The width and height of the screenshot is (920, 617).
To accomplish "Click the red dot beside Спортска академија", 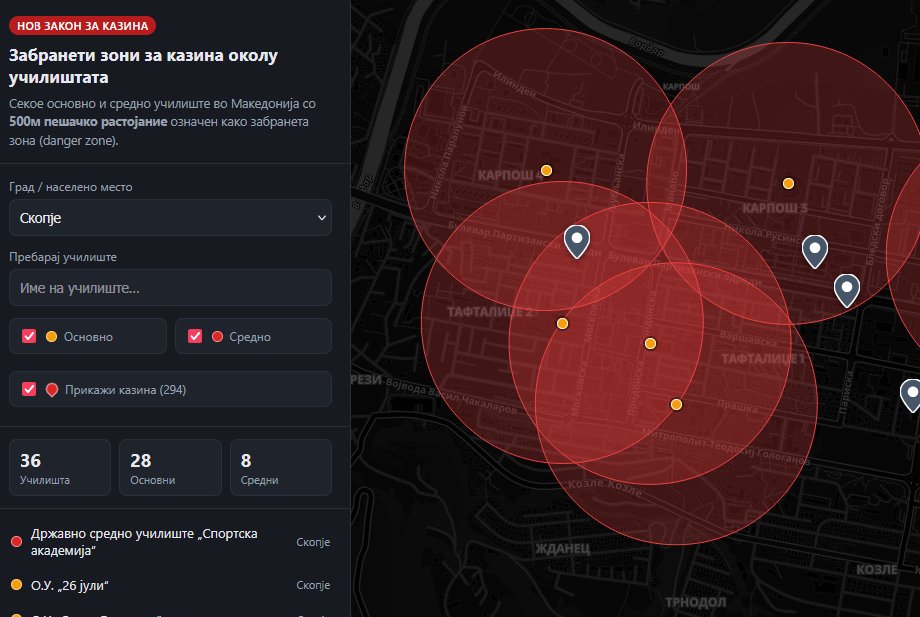I will coord(16,541).
